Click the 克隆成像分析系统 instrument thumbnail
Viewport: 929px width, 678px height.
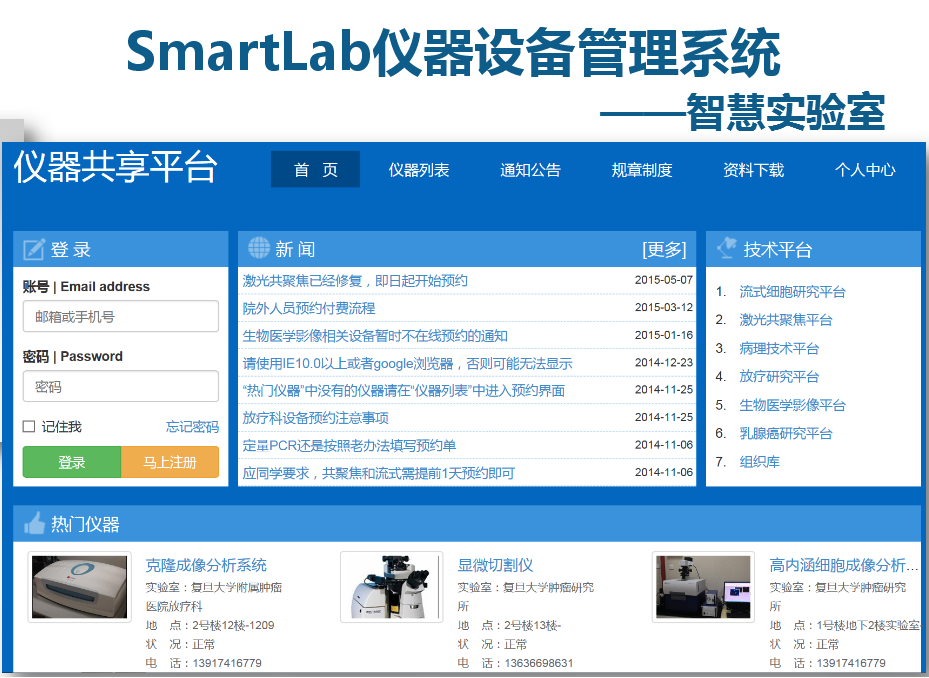click(x=79, y=587)
